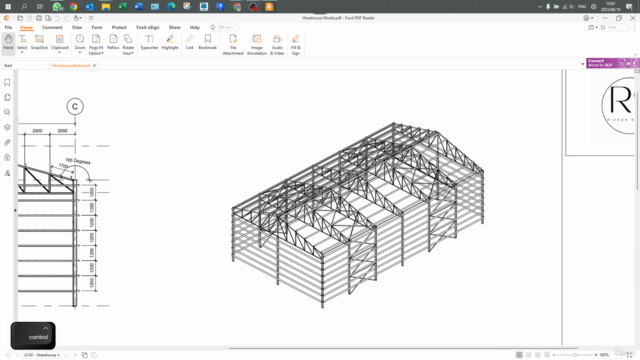Image resolution: width=640 pixels, height=360 pixels.
Task: Expand the quick access customize dropdown
Action: [91, 18]
